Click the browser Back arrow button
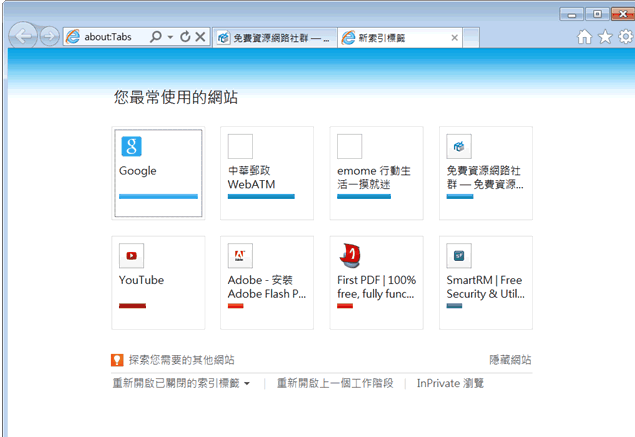The height and width of the screenshot is (437, 635). [x=23, y=36]
